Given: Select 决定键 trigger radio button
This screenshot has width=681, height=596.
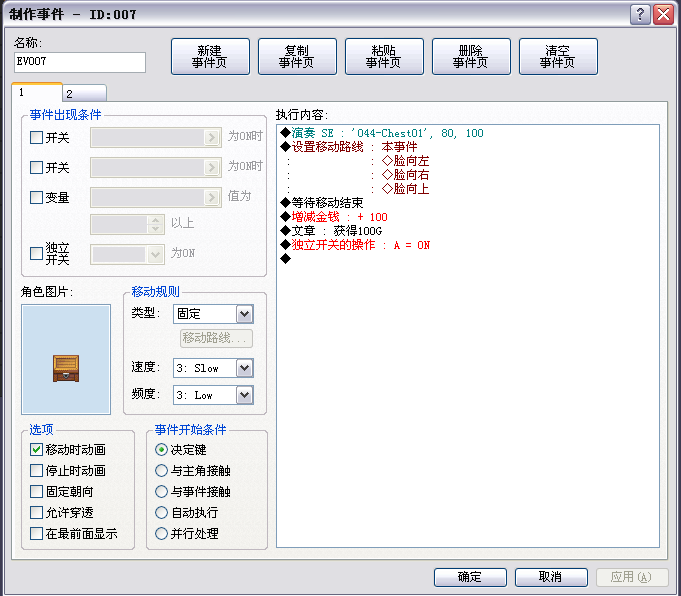Looking at the screenshot, I should tap(161, 450).
